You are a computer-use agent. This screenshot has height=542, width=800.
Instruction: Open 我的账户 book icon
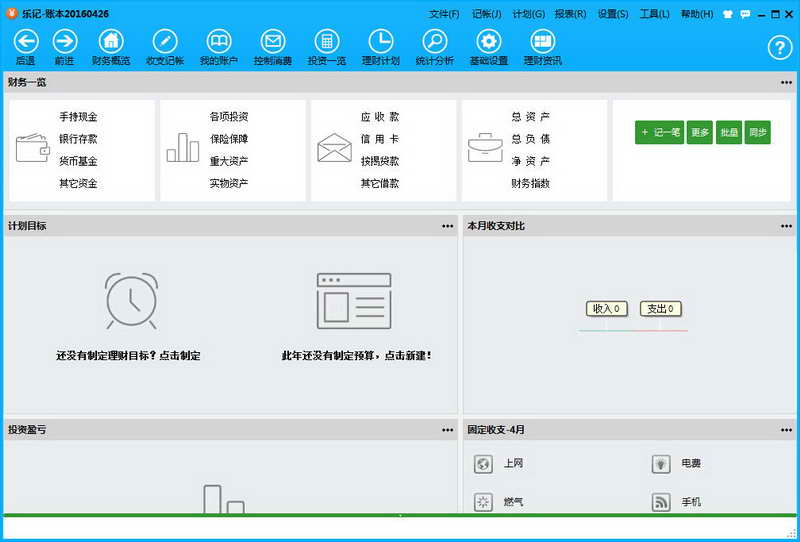[218, 41]
